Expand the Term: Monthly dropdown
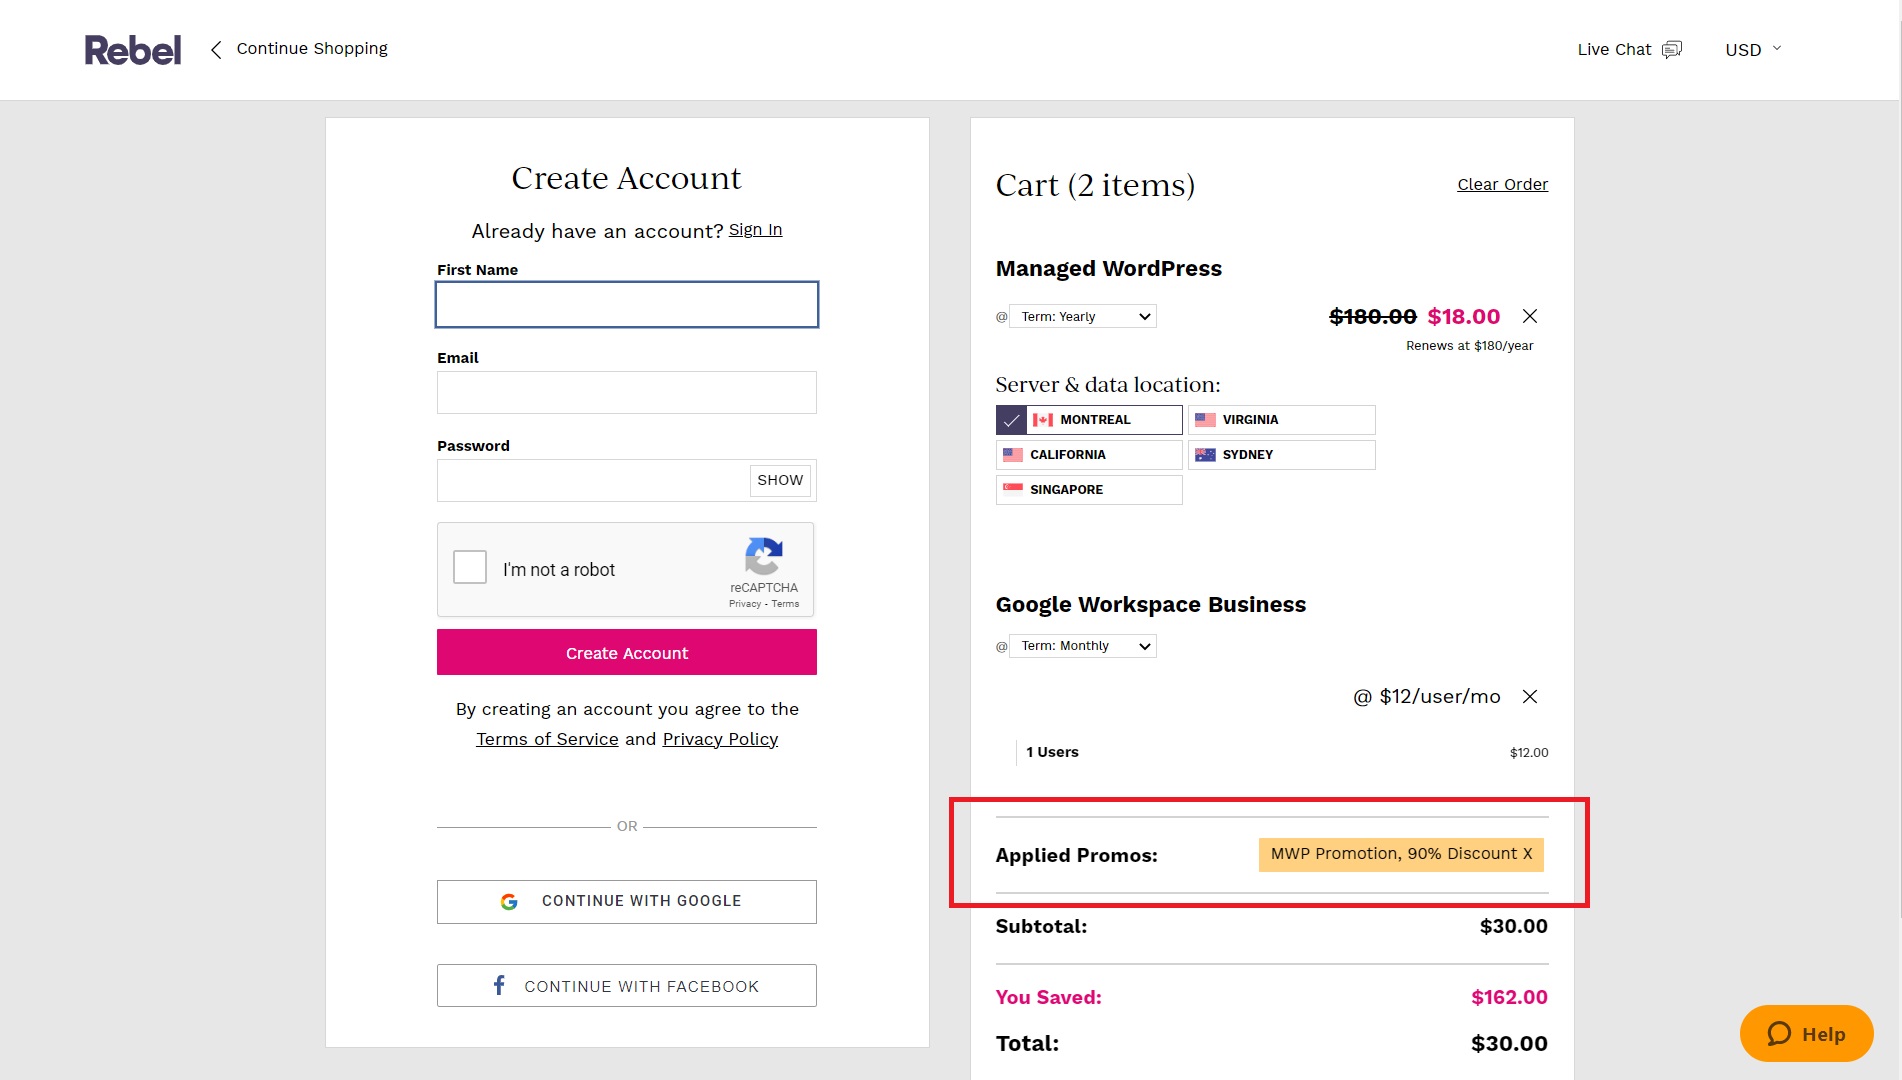Viewport: 1902px width, 1080px height. (1082, 646)
